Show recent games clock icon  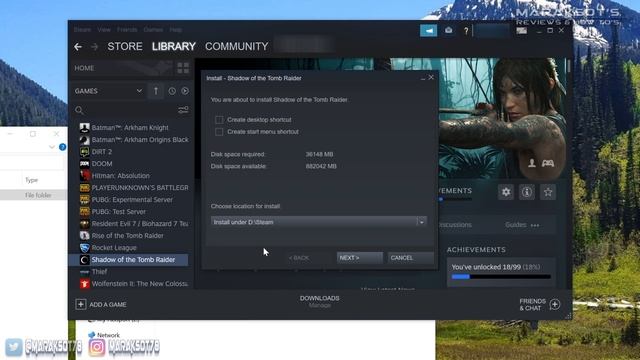172,91
